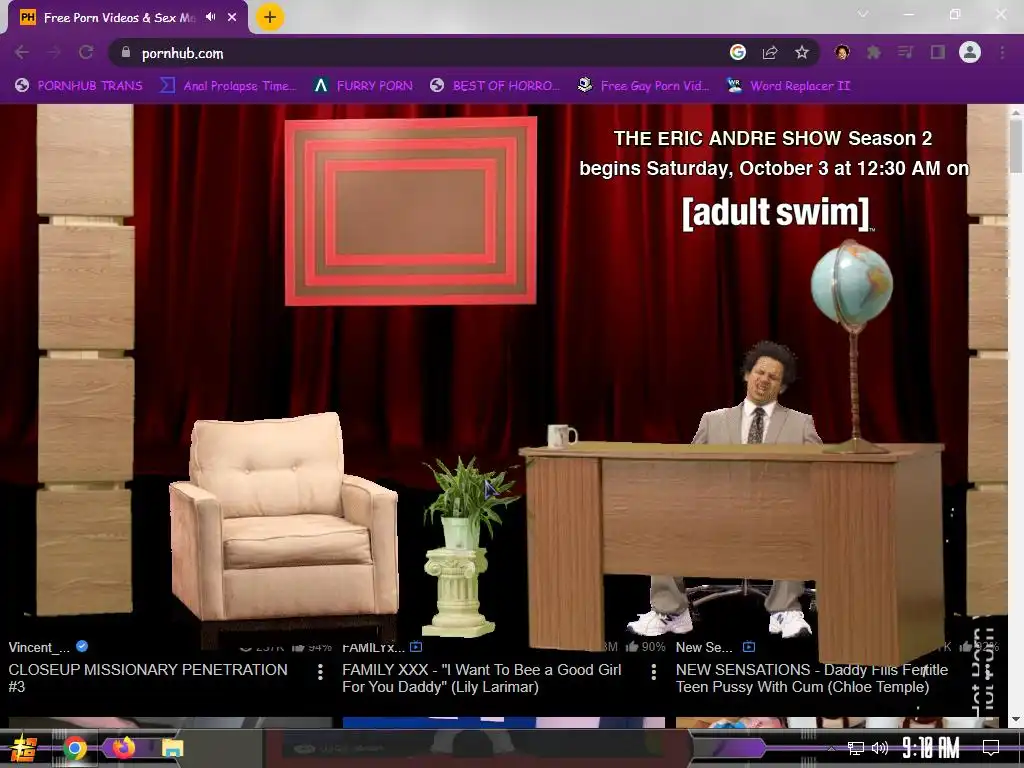Open network status in system tray
The height and width of the screenshot is (768, 1024).
pos(856,748)
